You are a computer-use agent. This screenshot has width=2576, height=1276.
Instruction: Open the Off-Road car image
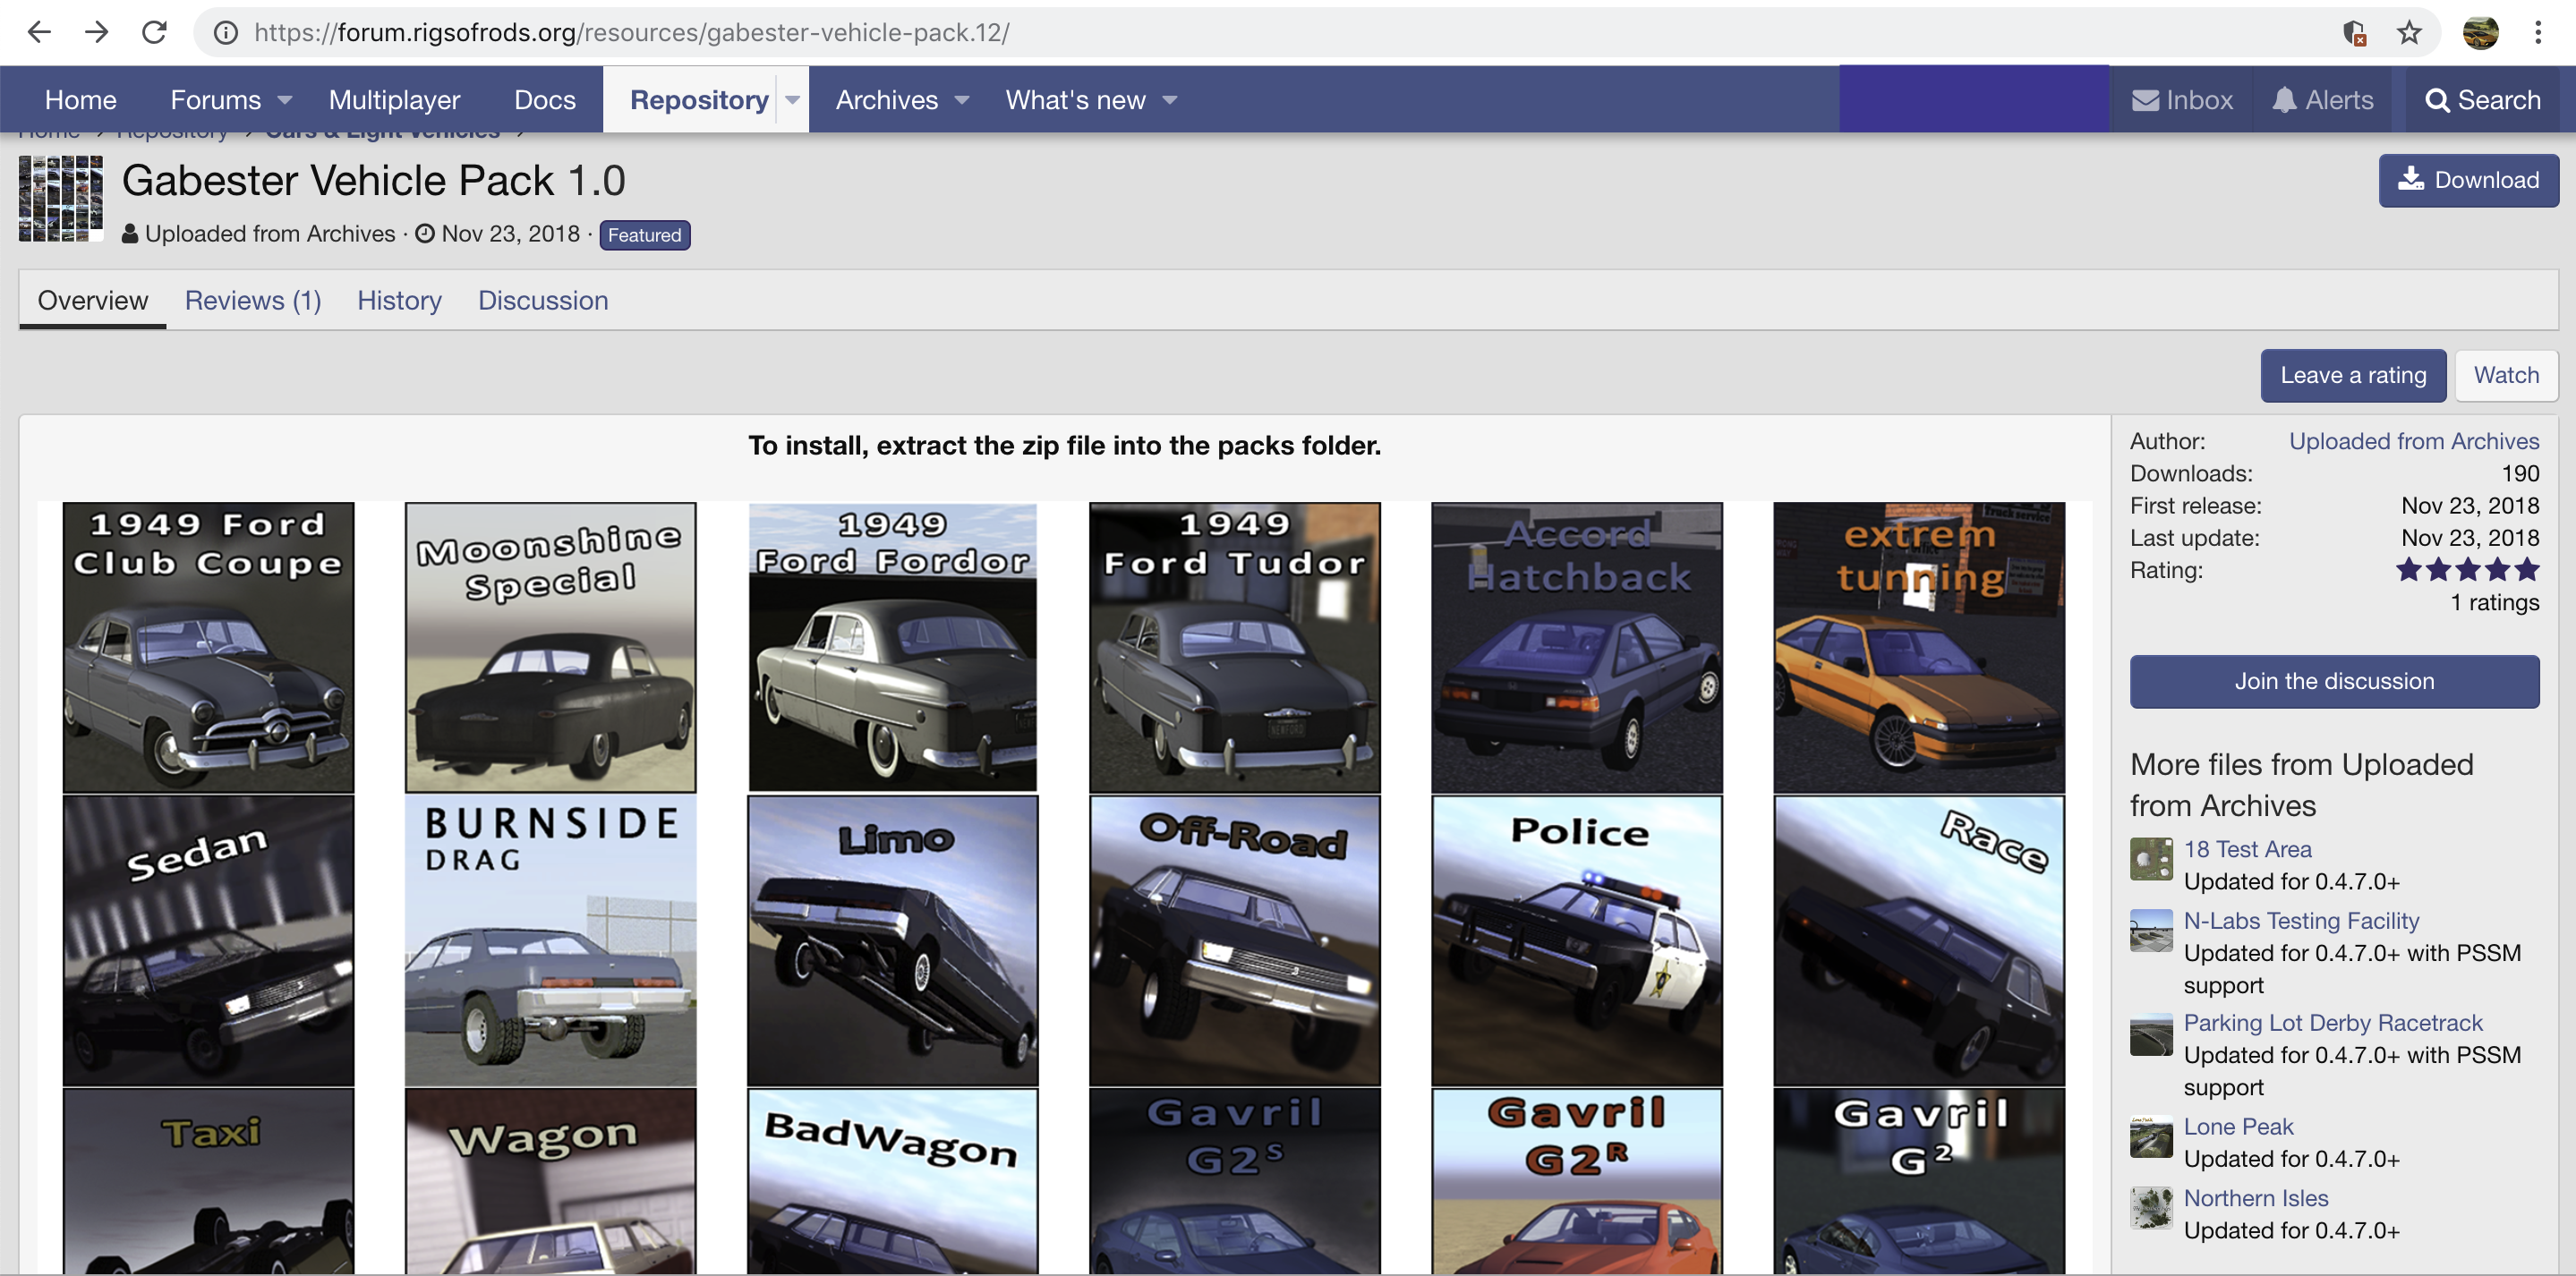(x=1234, y=941)
